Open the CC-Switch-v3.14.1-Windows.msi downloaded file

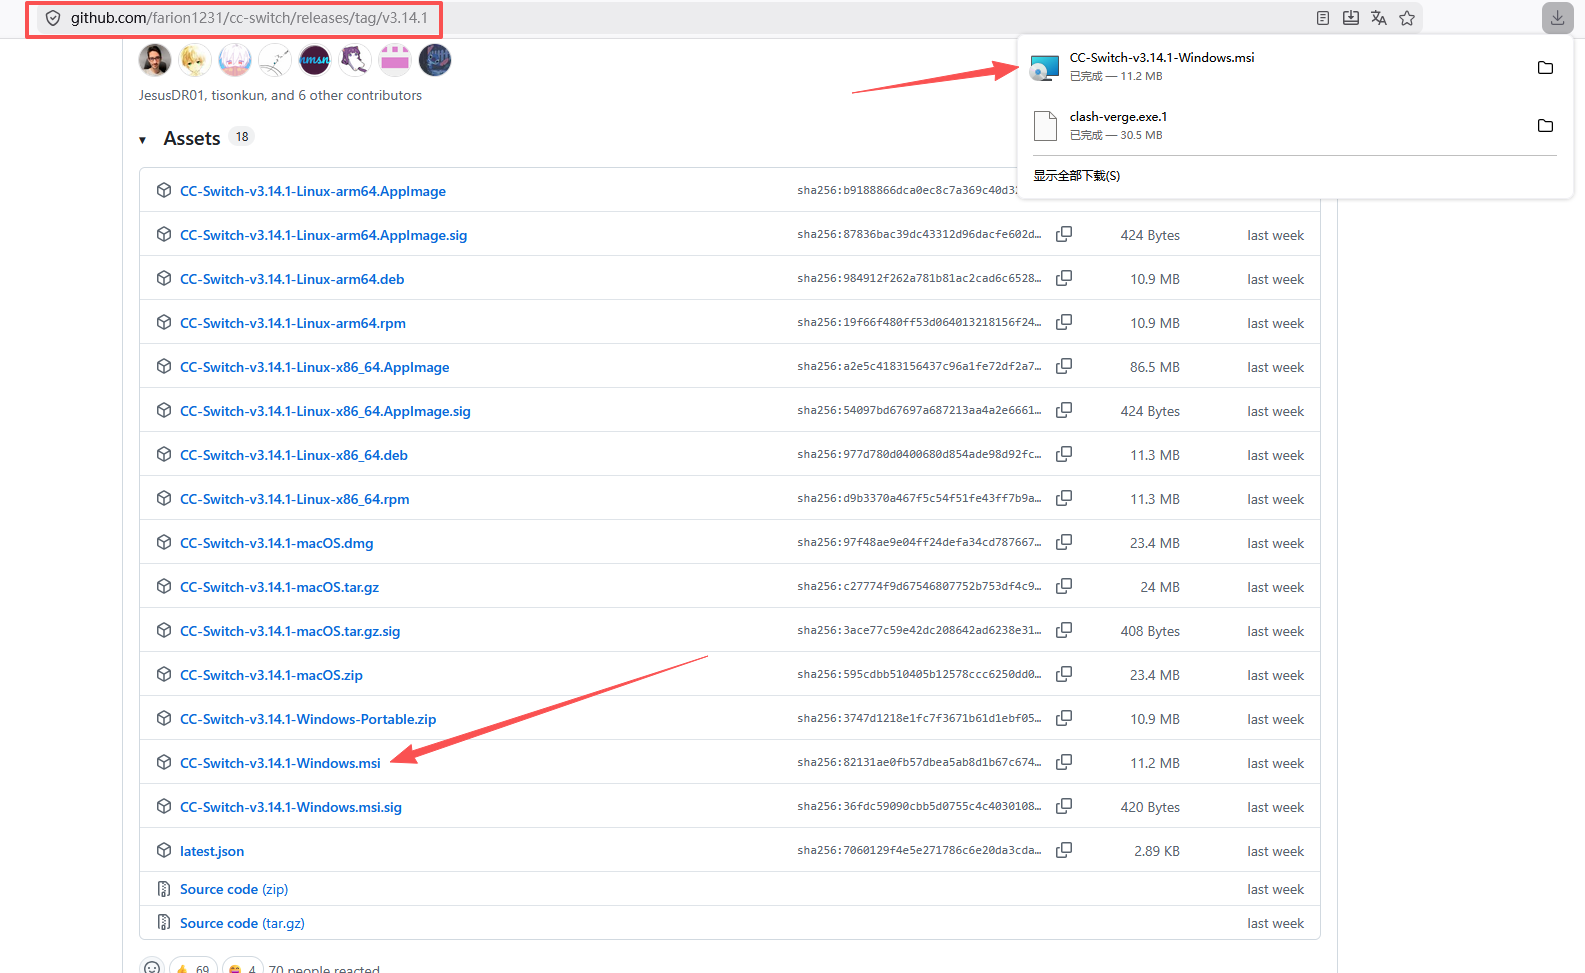(1162, 66)
